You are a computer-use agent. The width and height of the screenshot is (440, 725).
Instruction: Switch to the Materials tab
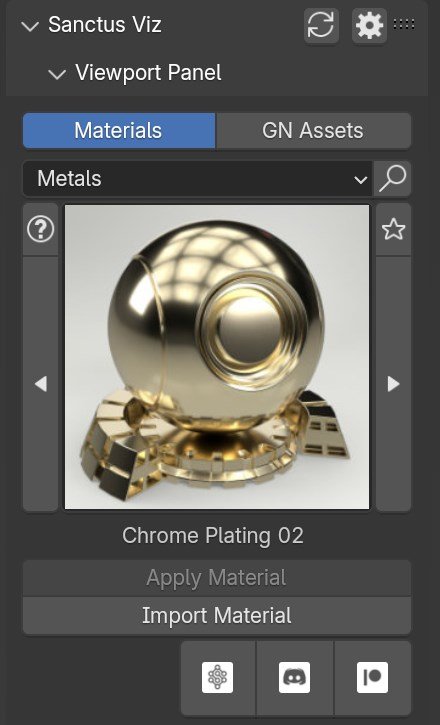point(119,130)
